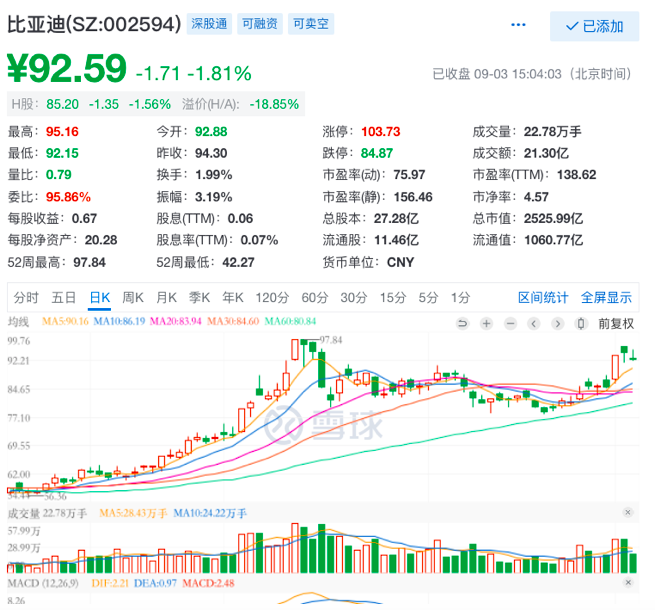Click the 均线 indicator label
This screenshot has height=610, width=655.
18,322
